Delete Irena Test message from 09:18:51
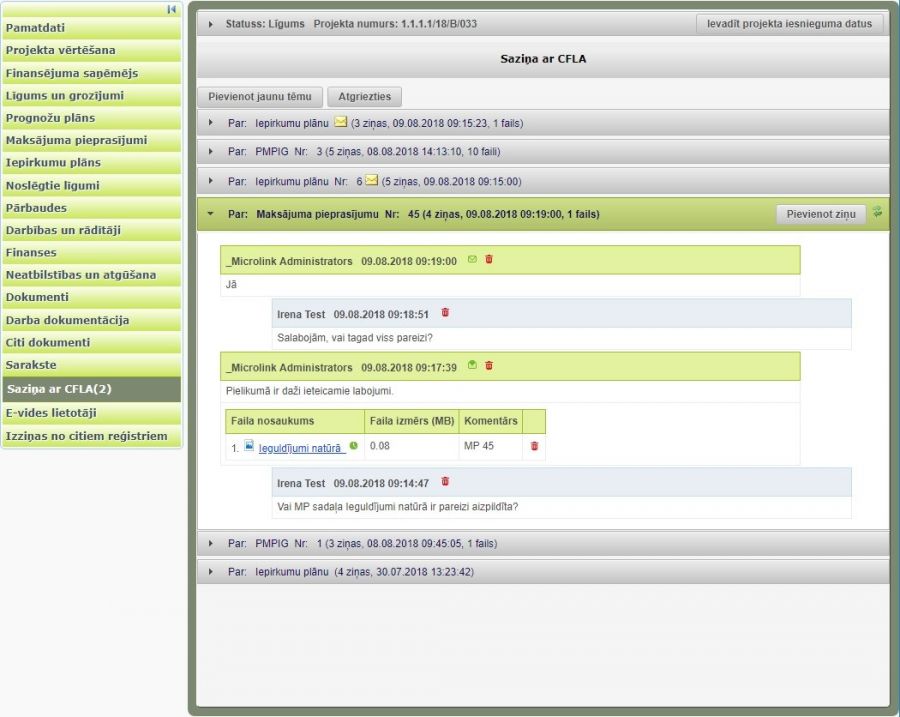Screen dimensions: 900x717 [445, 313]
